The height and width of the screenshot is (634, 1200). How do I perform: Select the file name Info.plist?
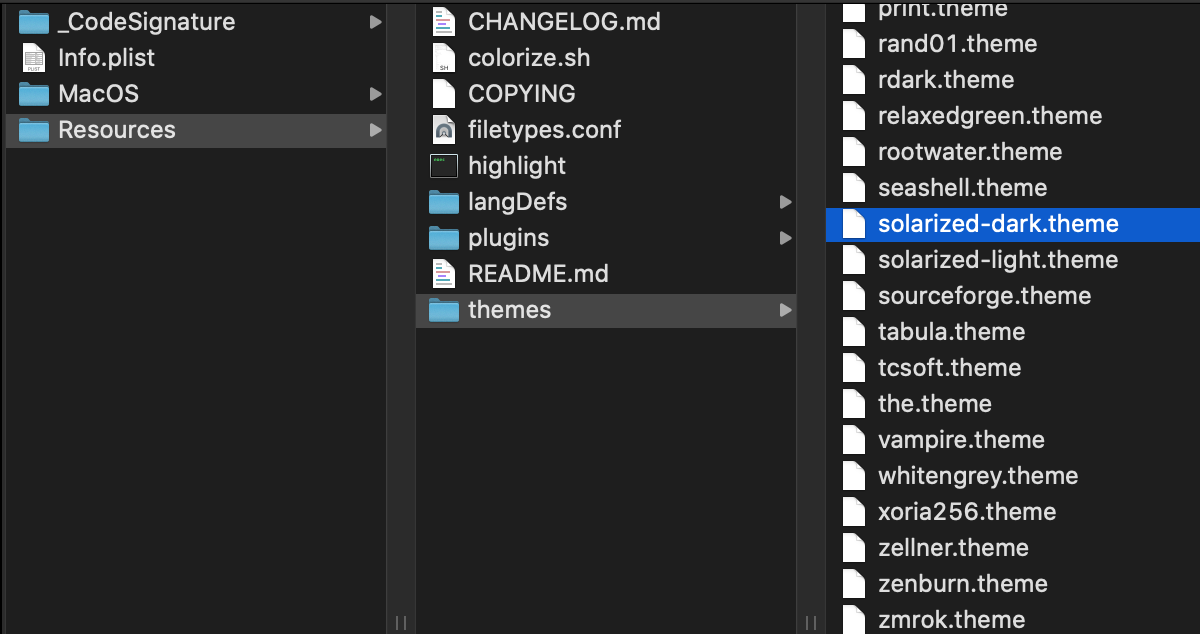pyautogui.click(x=107, y=58)
